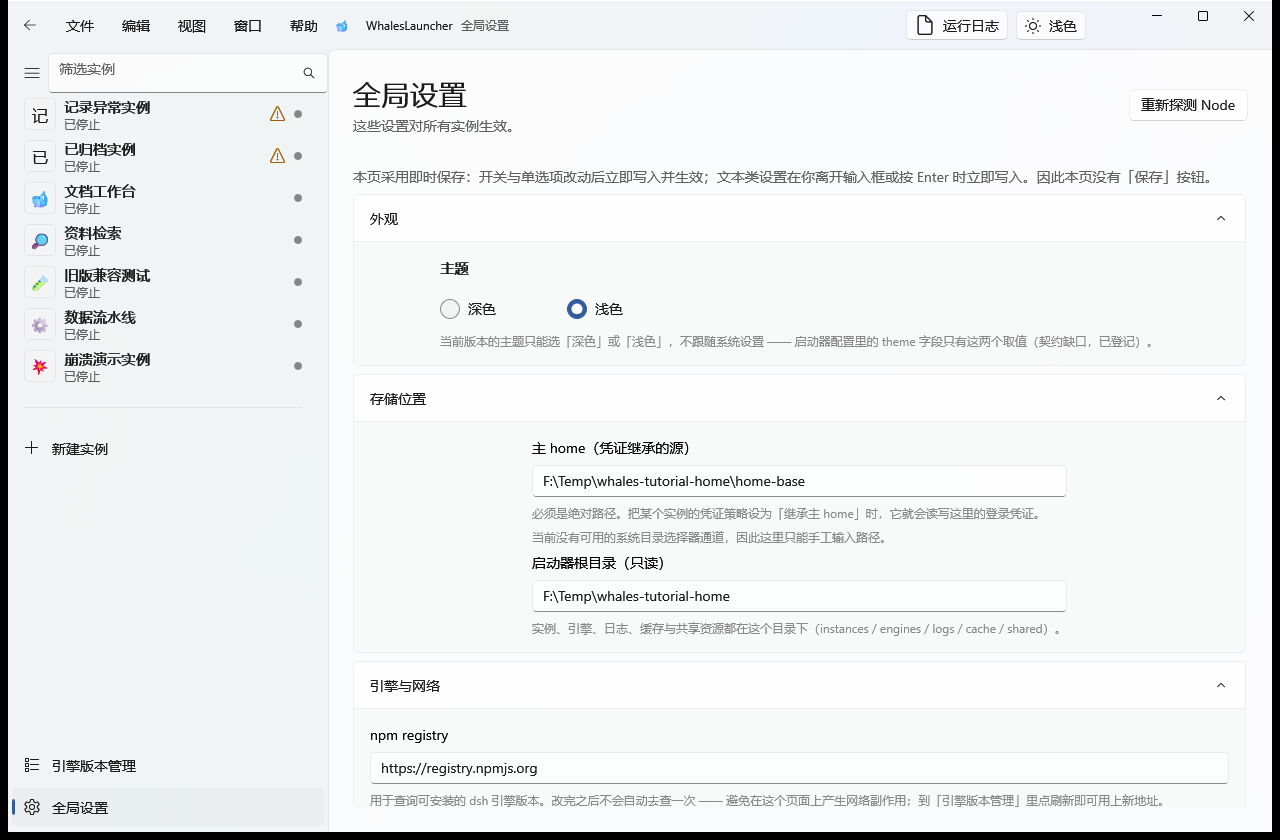Image resolution: width=1280 pixels, height=840 pixels.
Task: Click the status dot of 资料检索
Action: pyautogui.click(x=298, y=240)
